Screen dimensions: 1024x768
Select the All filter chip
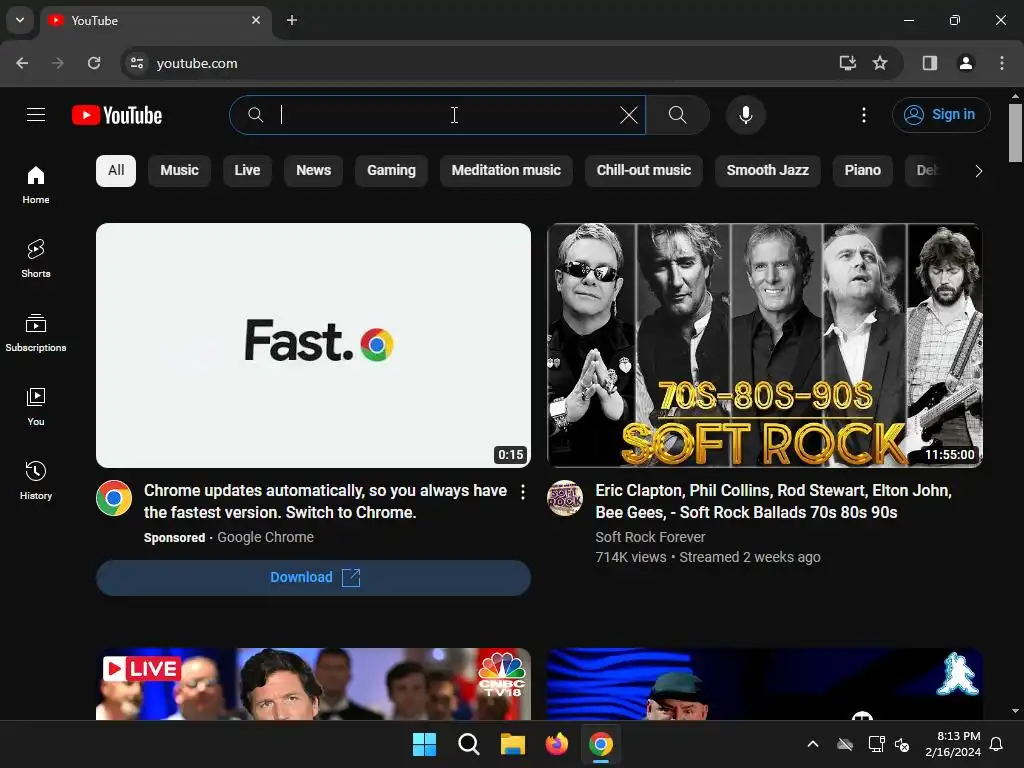[116, 170]
